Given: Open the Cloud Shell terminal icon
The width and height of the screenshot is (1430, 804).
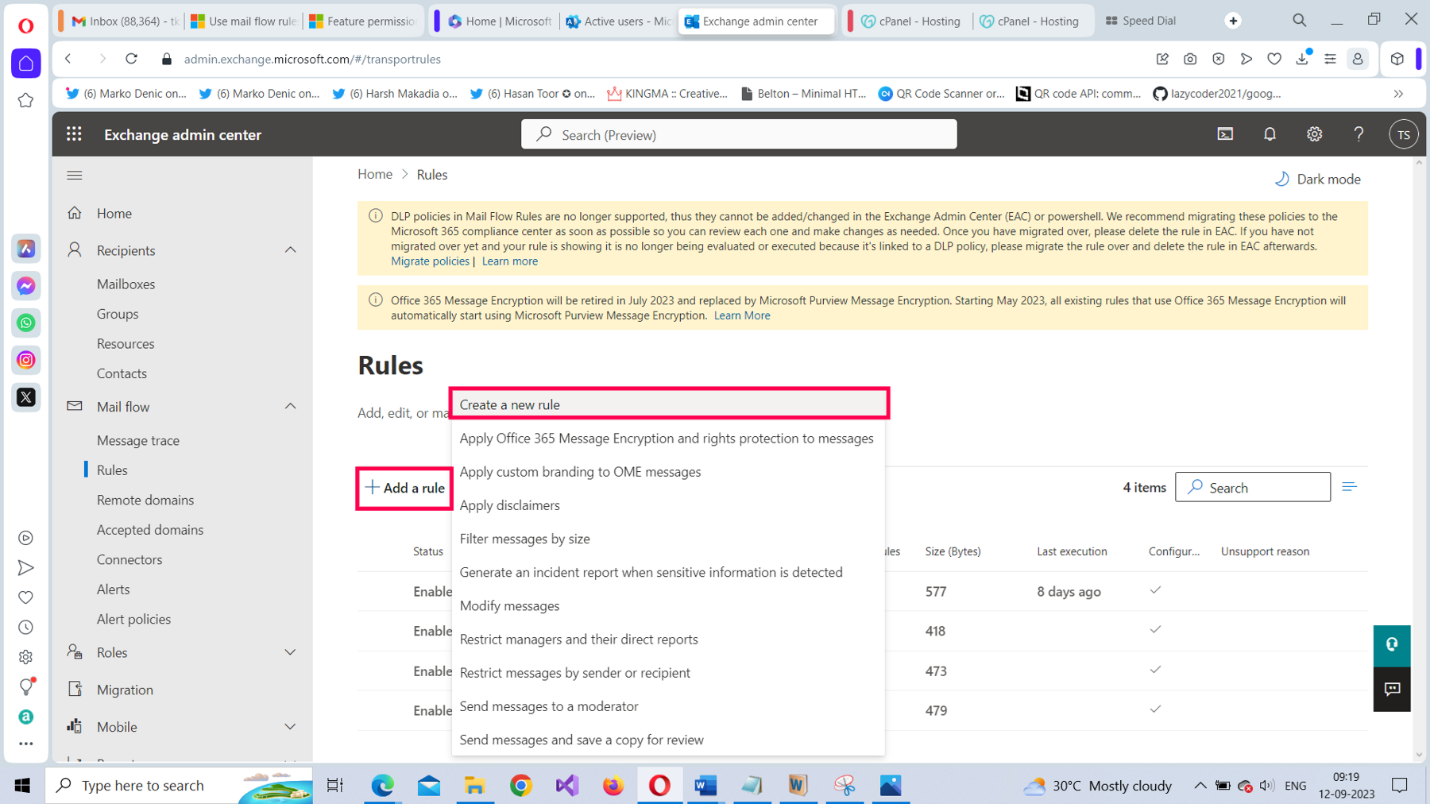Looking at the screenshot, I should click(1225, 135).
